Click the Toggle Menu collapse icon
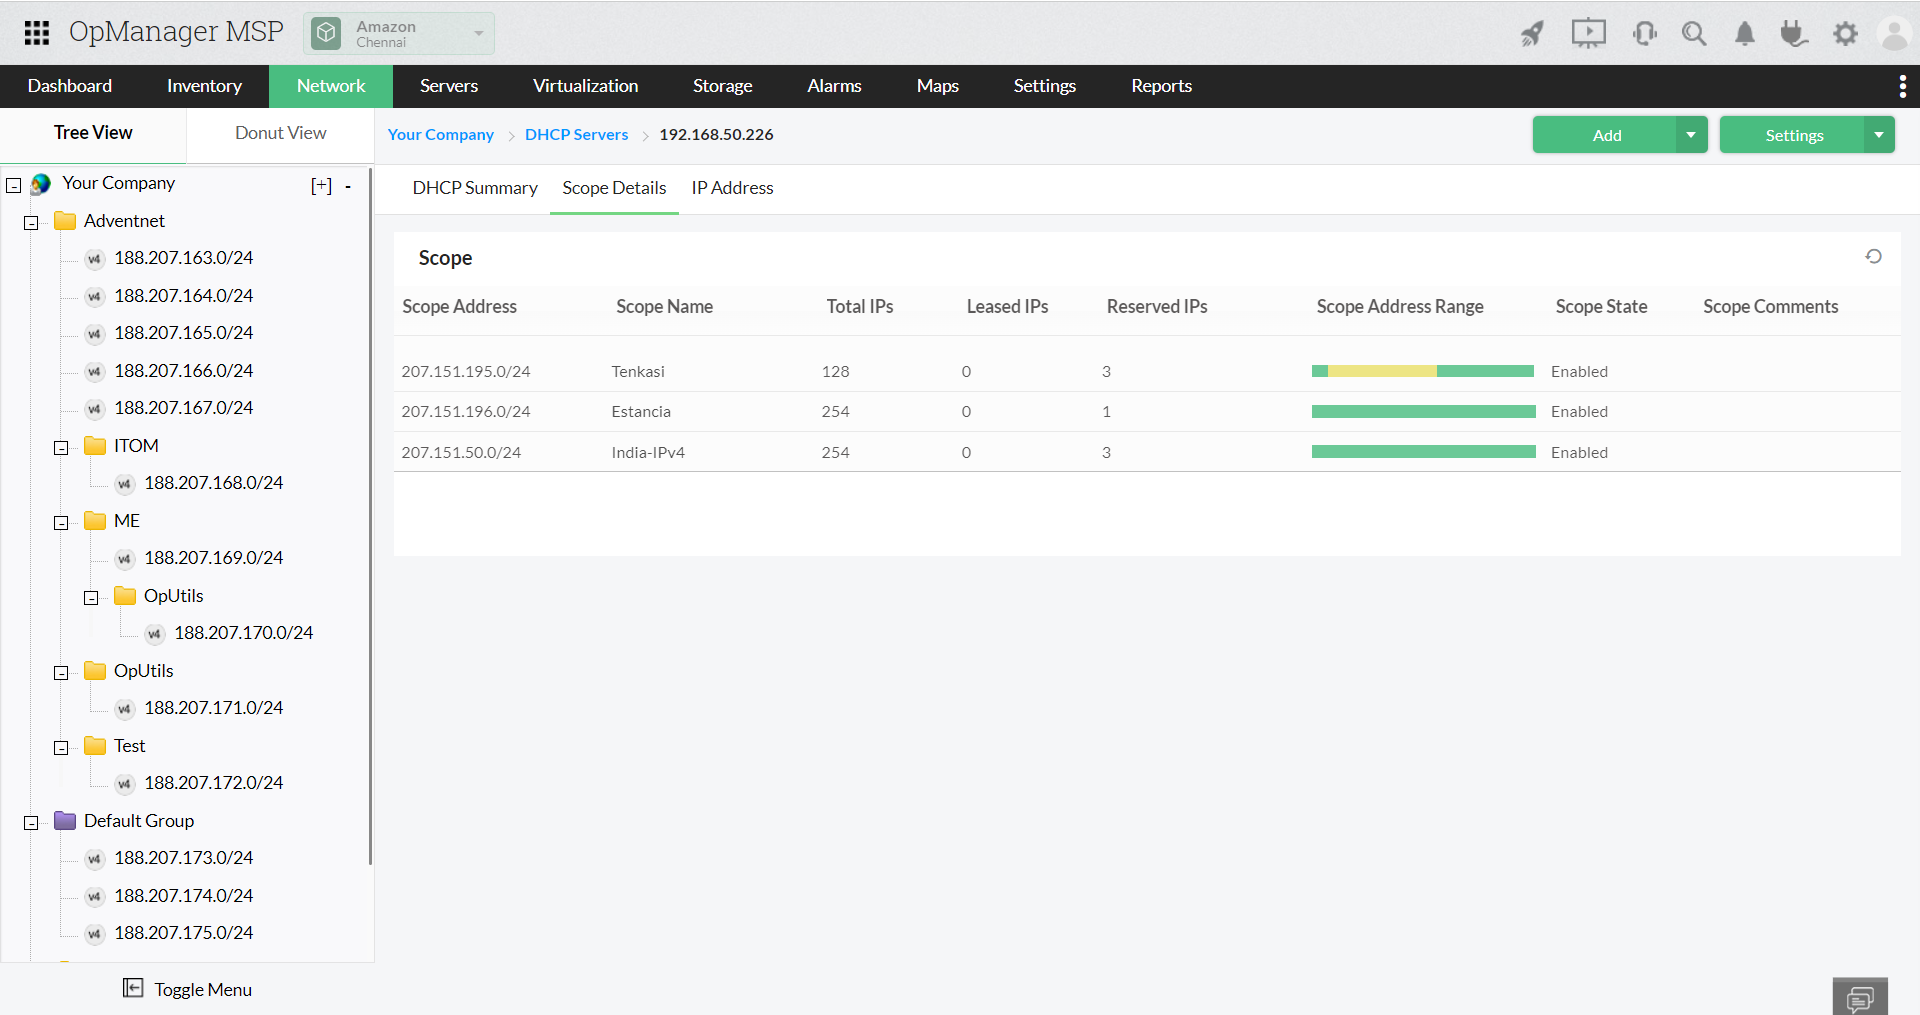 pyautogui.click(x=133, y=988)
